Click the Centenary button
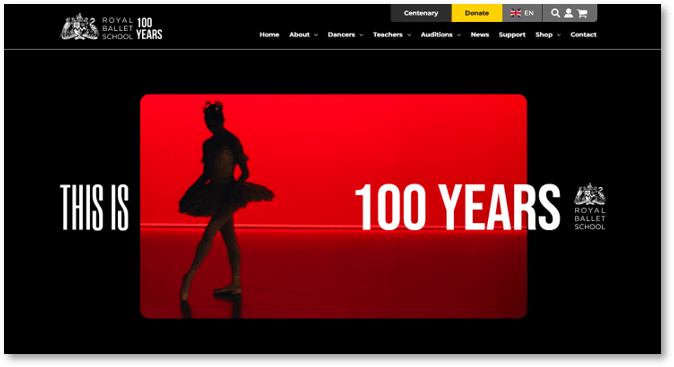This screenshot has width=674, height=367. pyautogui.click(x=421, y=13)
